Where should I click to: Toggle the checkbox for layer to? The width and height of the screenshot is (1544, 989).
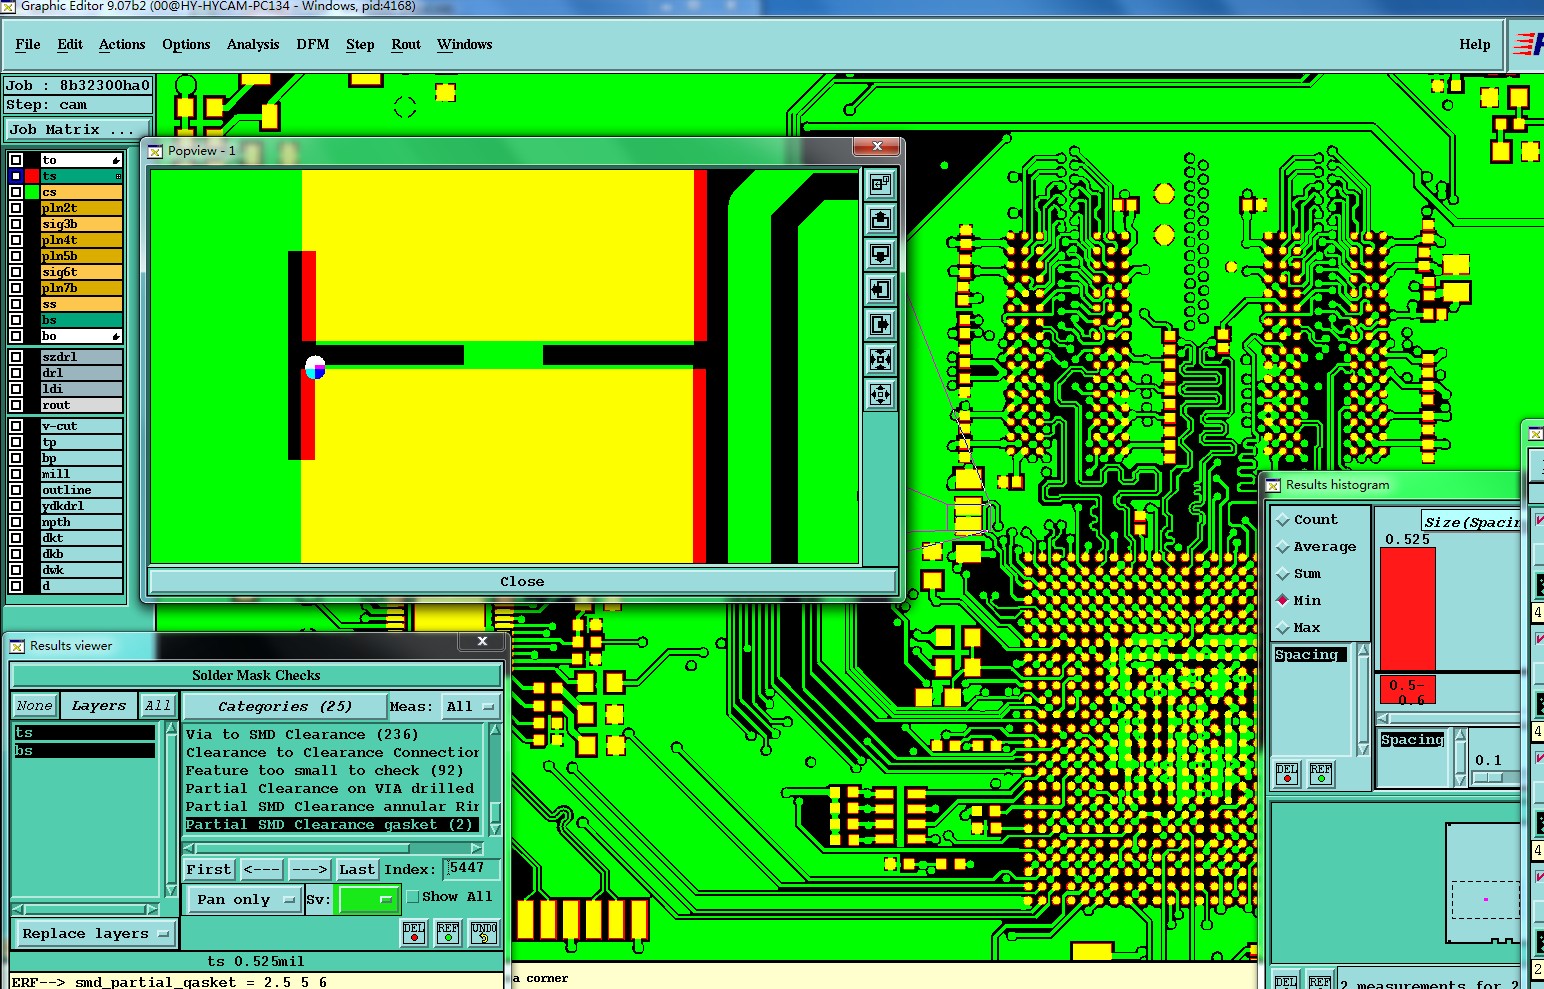(16, 160)
